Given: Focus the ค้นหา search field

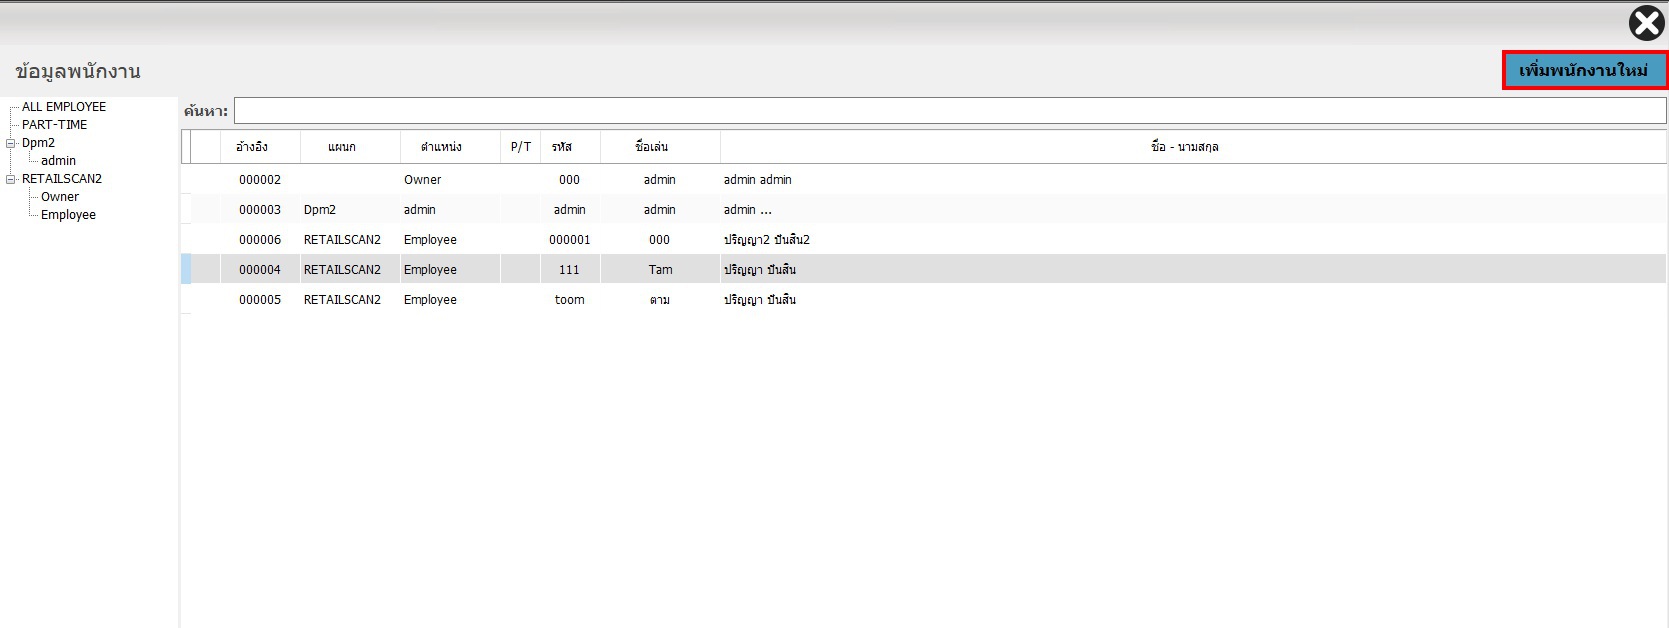Looking at the screenshot, I should (950, 110).
